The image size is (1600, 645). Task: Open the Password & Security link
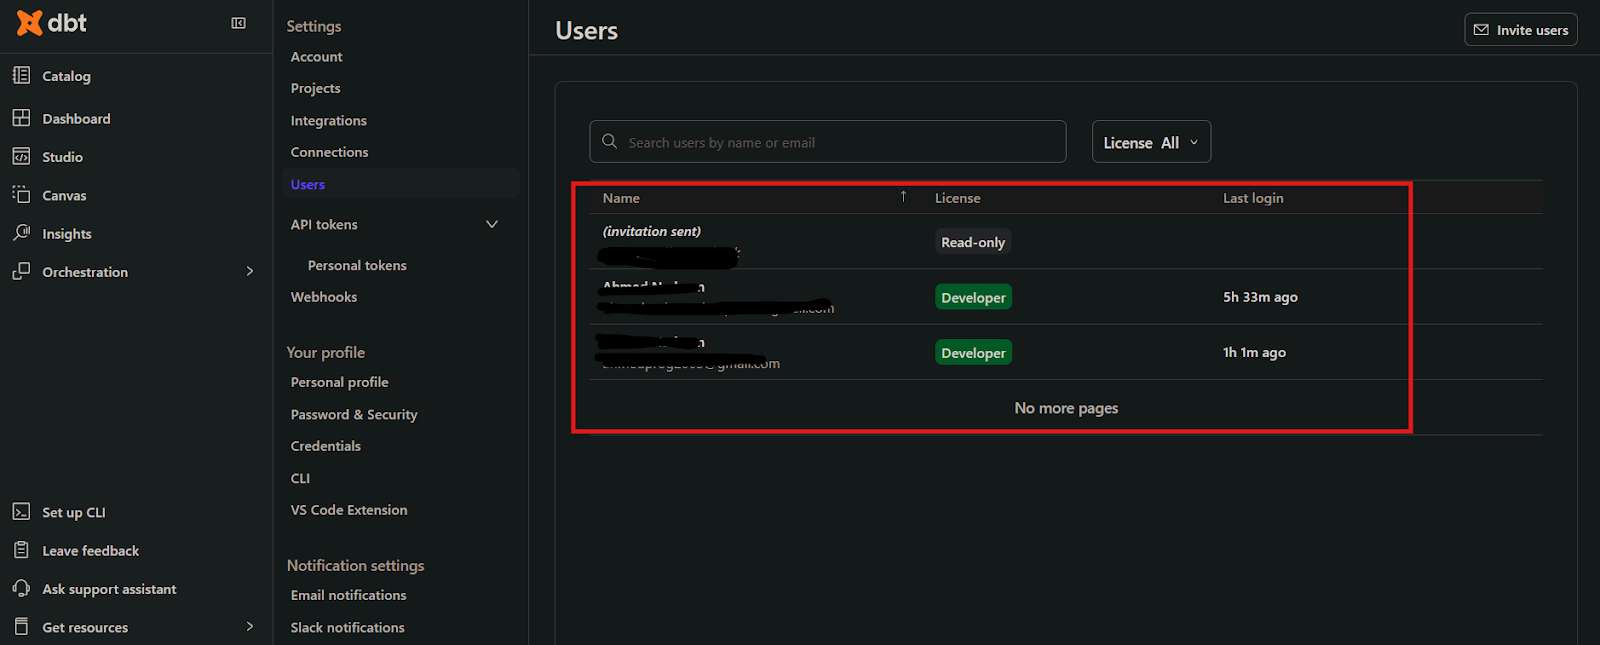[354, 414]
